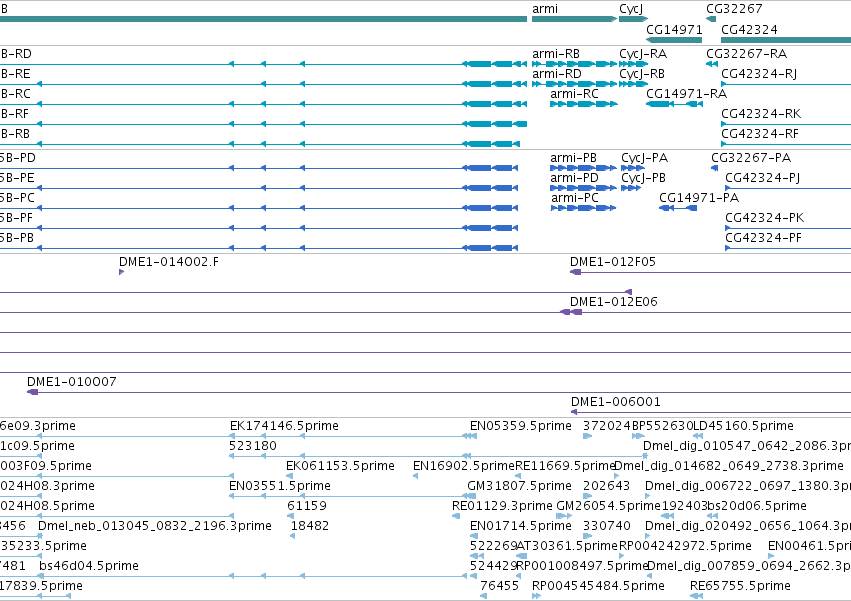Select the DME1-012F05 clone label
851x601 pixels.
click(x=613, y=262)
